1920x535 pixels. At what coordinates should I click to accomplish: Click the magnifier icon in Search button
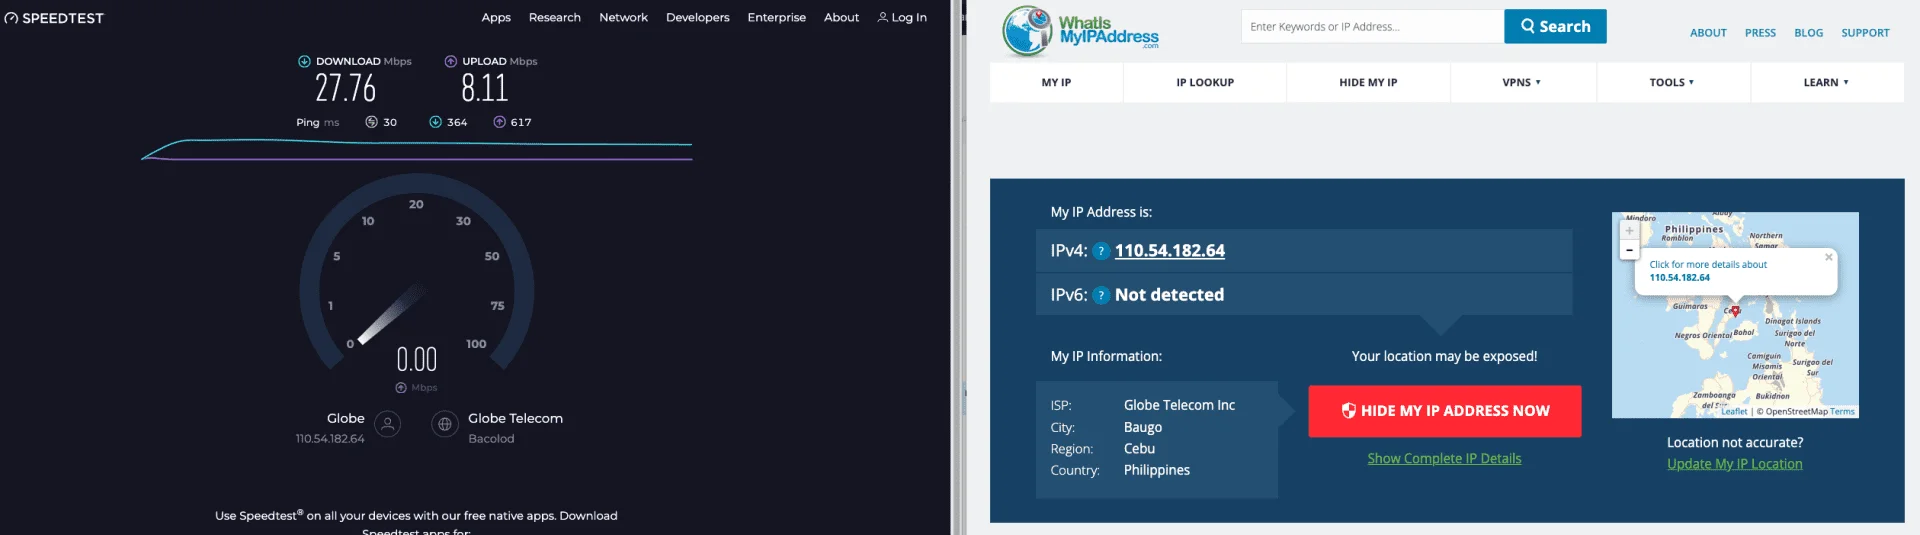coord(1528,26)
